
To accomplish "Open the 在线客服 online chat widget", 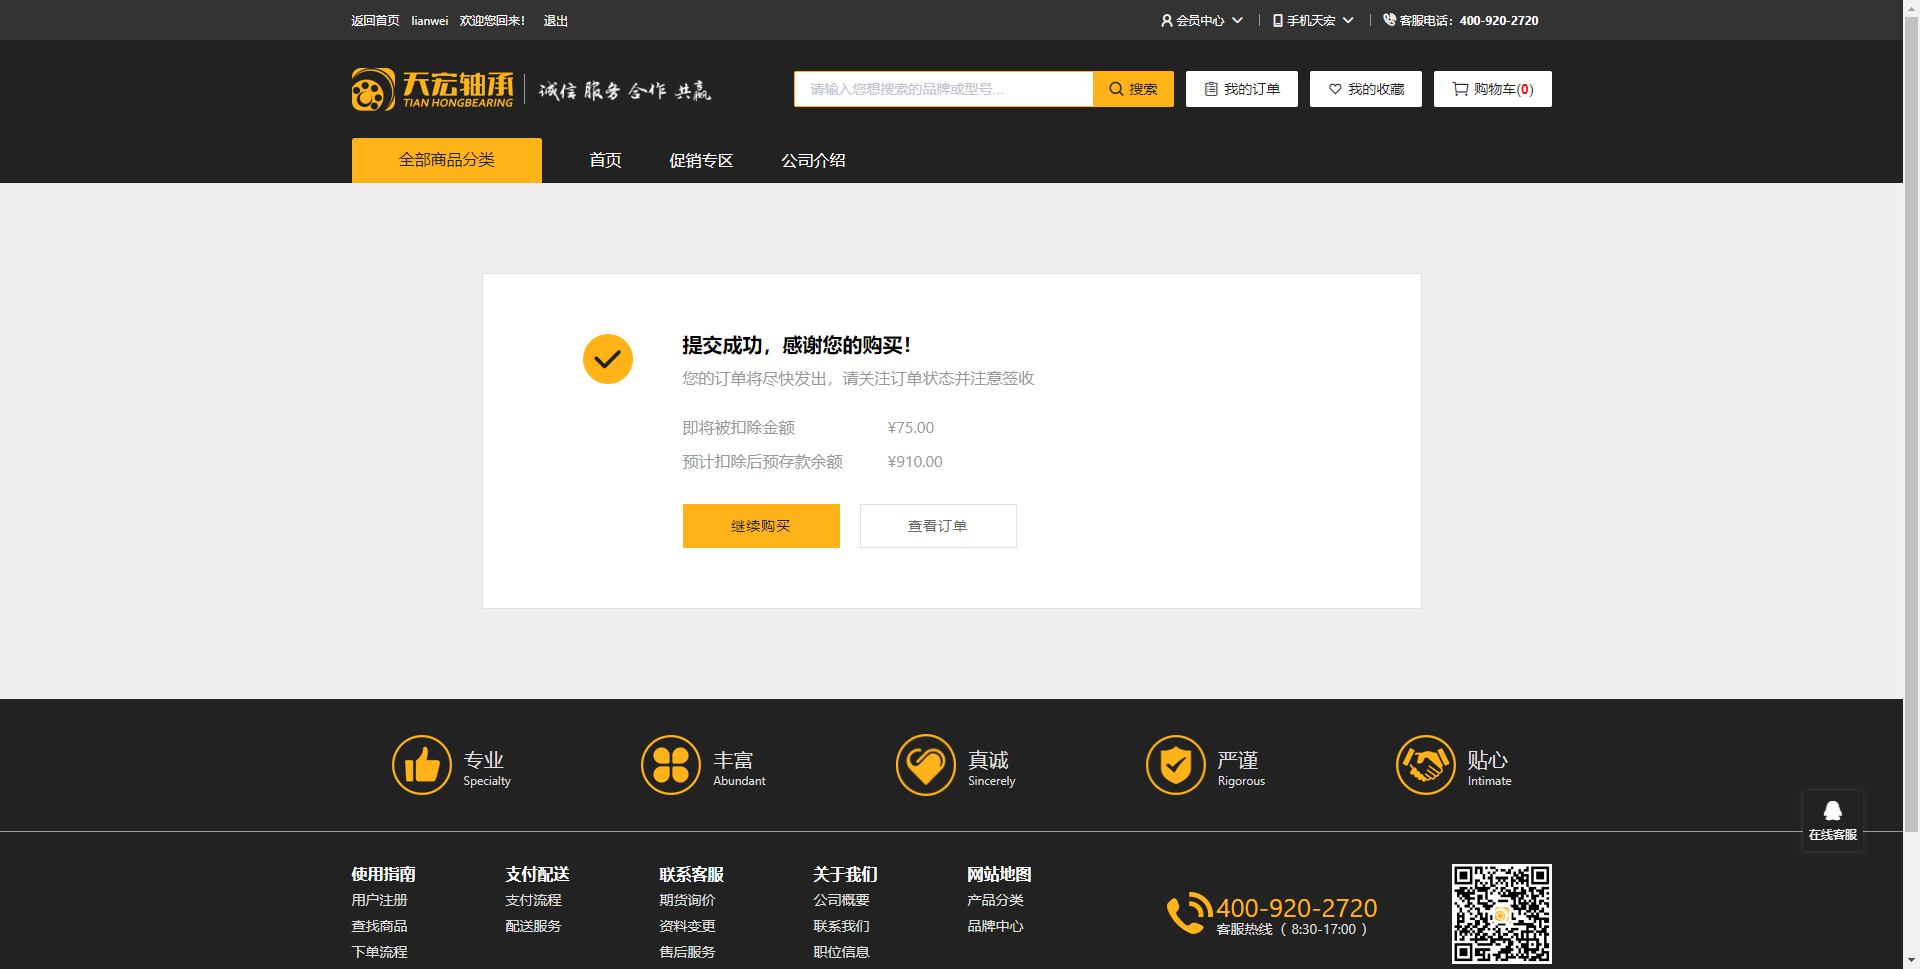I will [1832, 820].
